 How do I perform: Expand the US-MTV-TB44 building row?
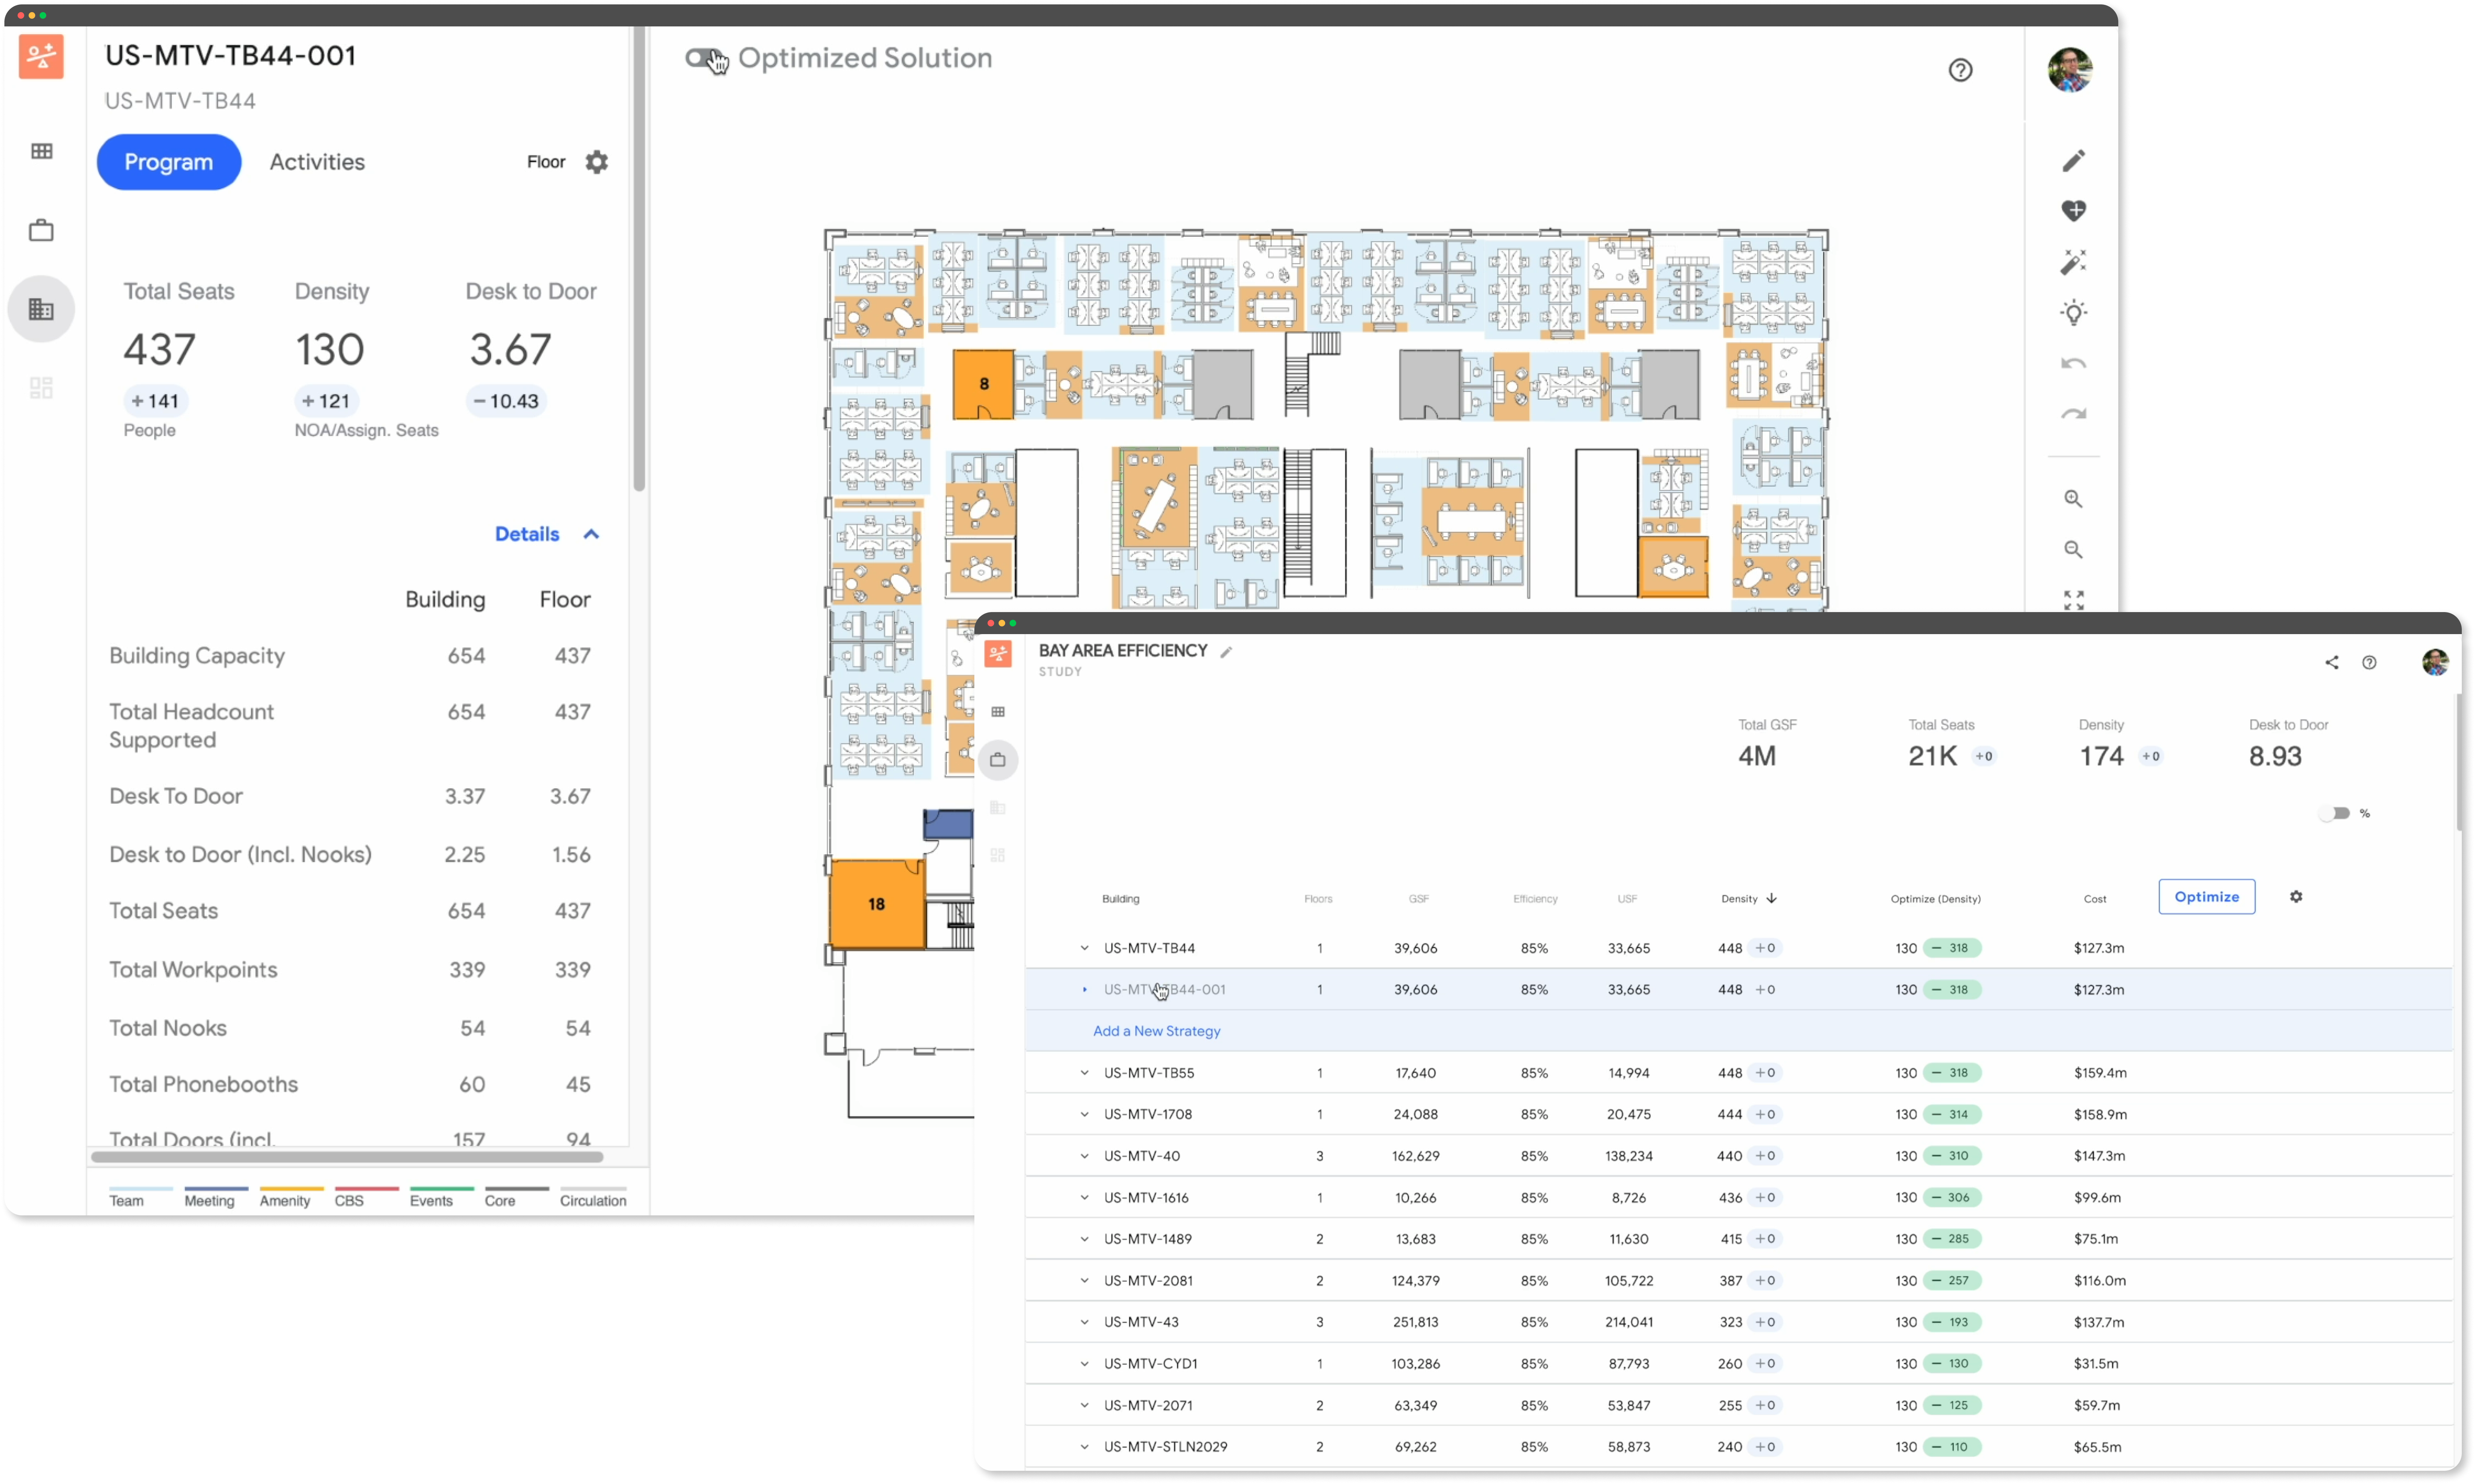pyautogui.click(x=1084, y=948)
